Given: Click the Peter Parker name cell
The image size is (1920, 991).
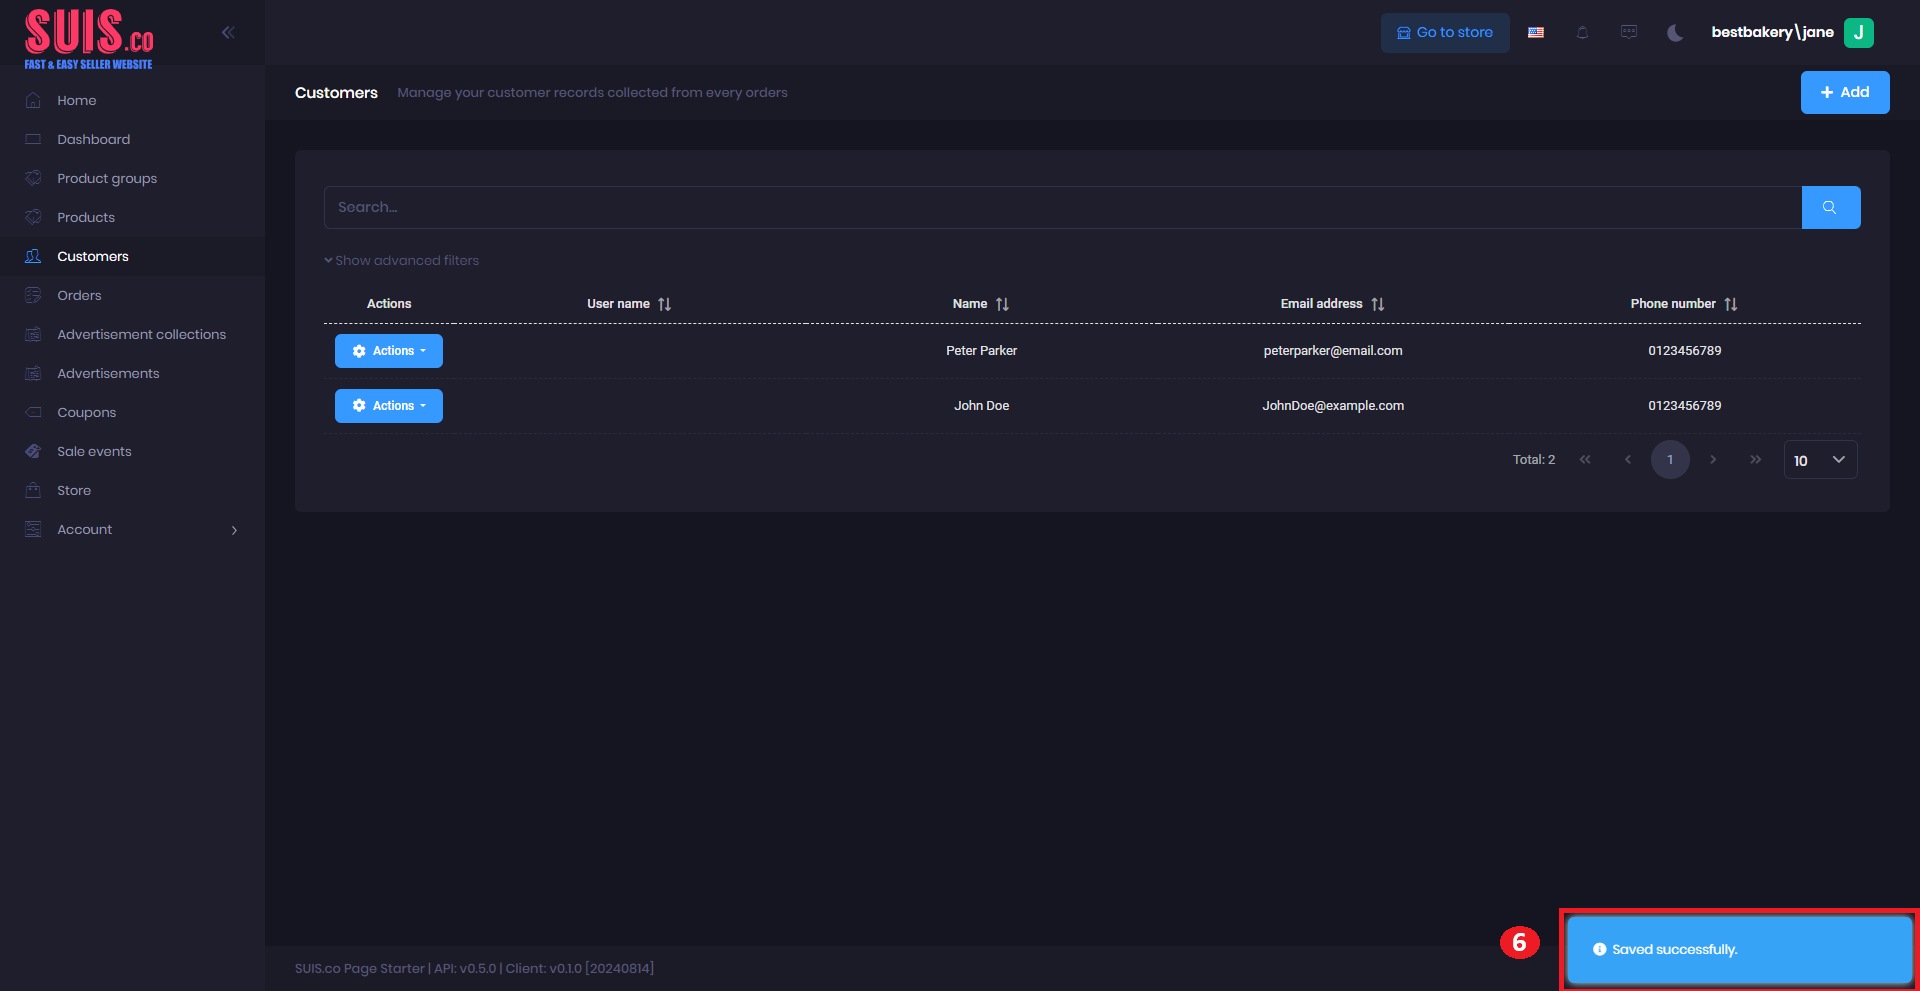Looking at the screenshot, I should 981,351.
